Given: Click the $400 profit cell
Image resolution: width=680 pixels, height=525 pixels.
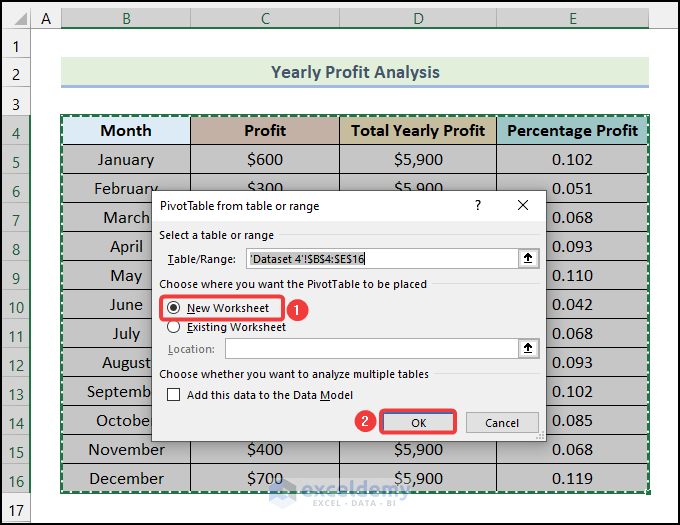Looking at the screenshot, I should 265,452.
